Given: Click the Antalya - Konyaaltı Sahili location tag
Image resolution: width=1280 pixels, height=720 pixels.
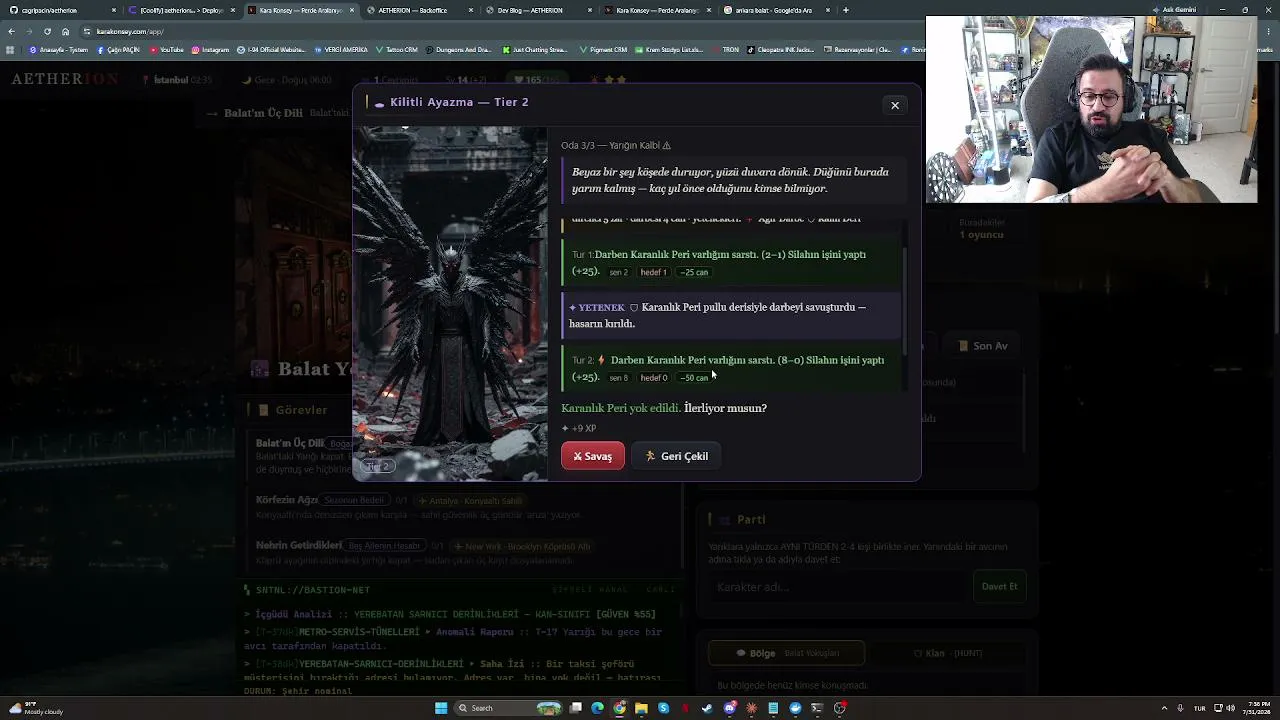Looking at the screenshot, I should point(470,500).
